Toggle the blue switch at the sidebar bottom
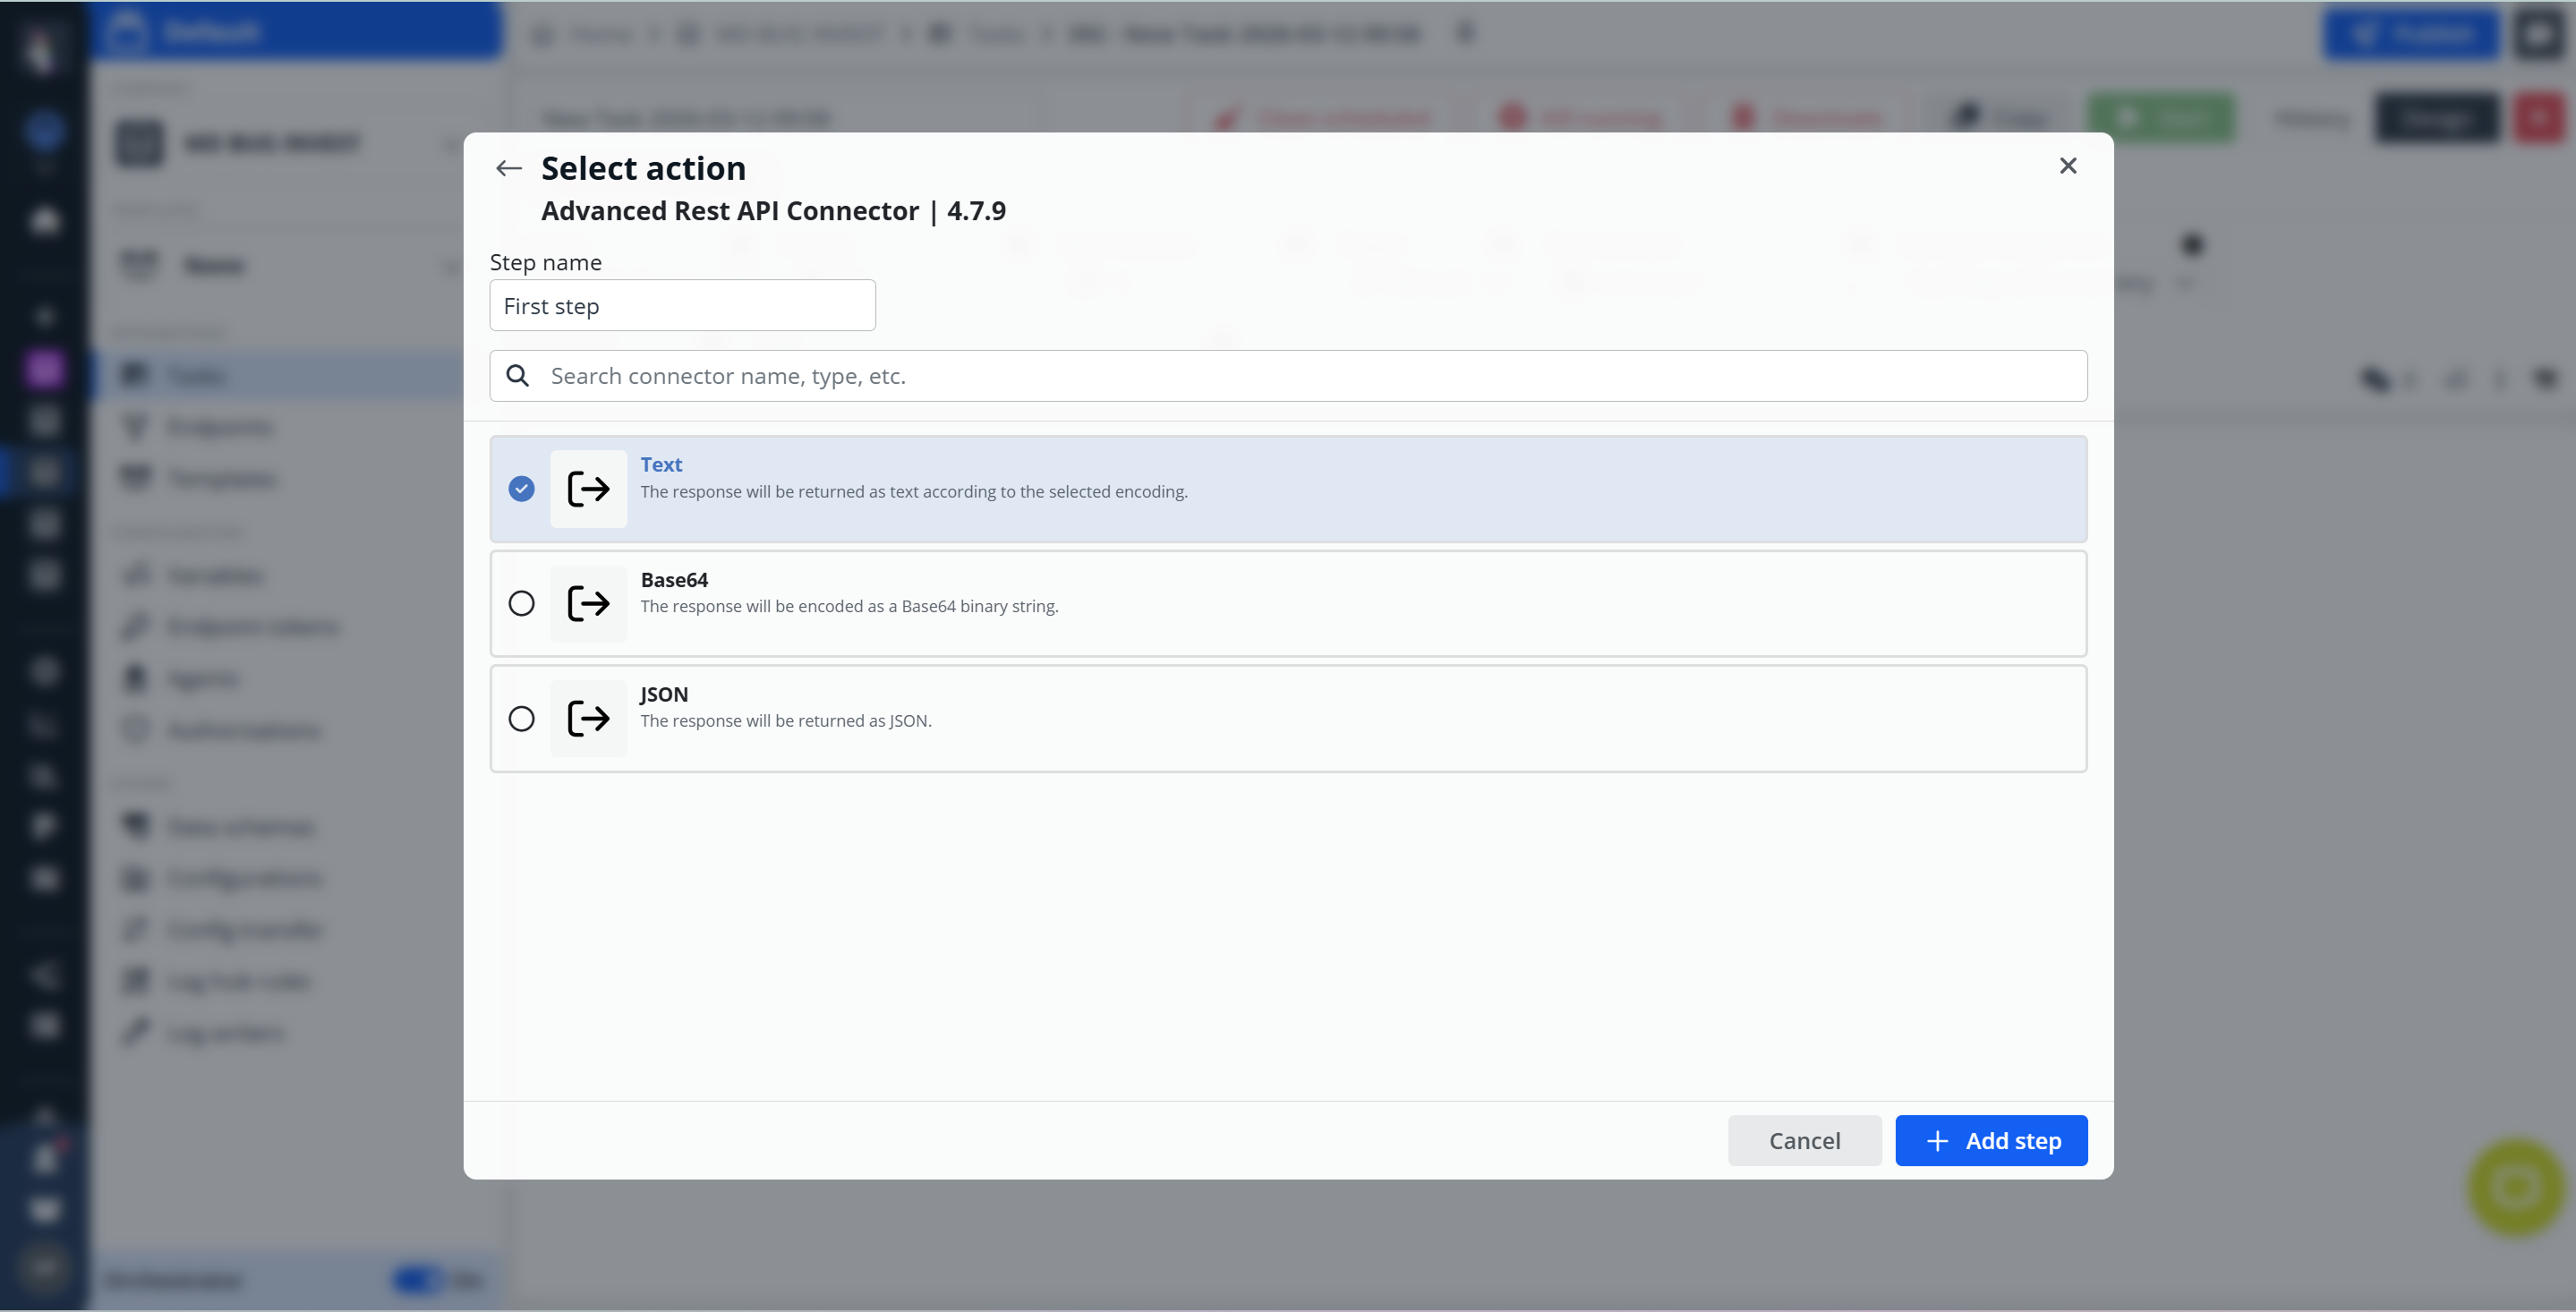The width and height of the screenshot is (2576, 1312). click(x=416, y=1280)
